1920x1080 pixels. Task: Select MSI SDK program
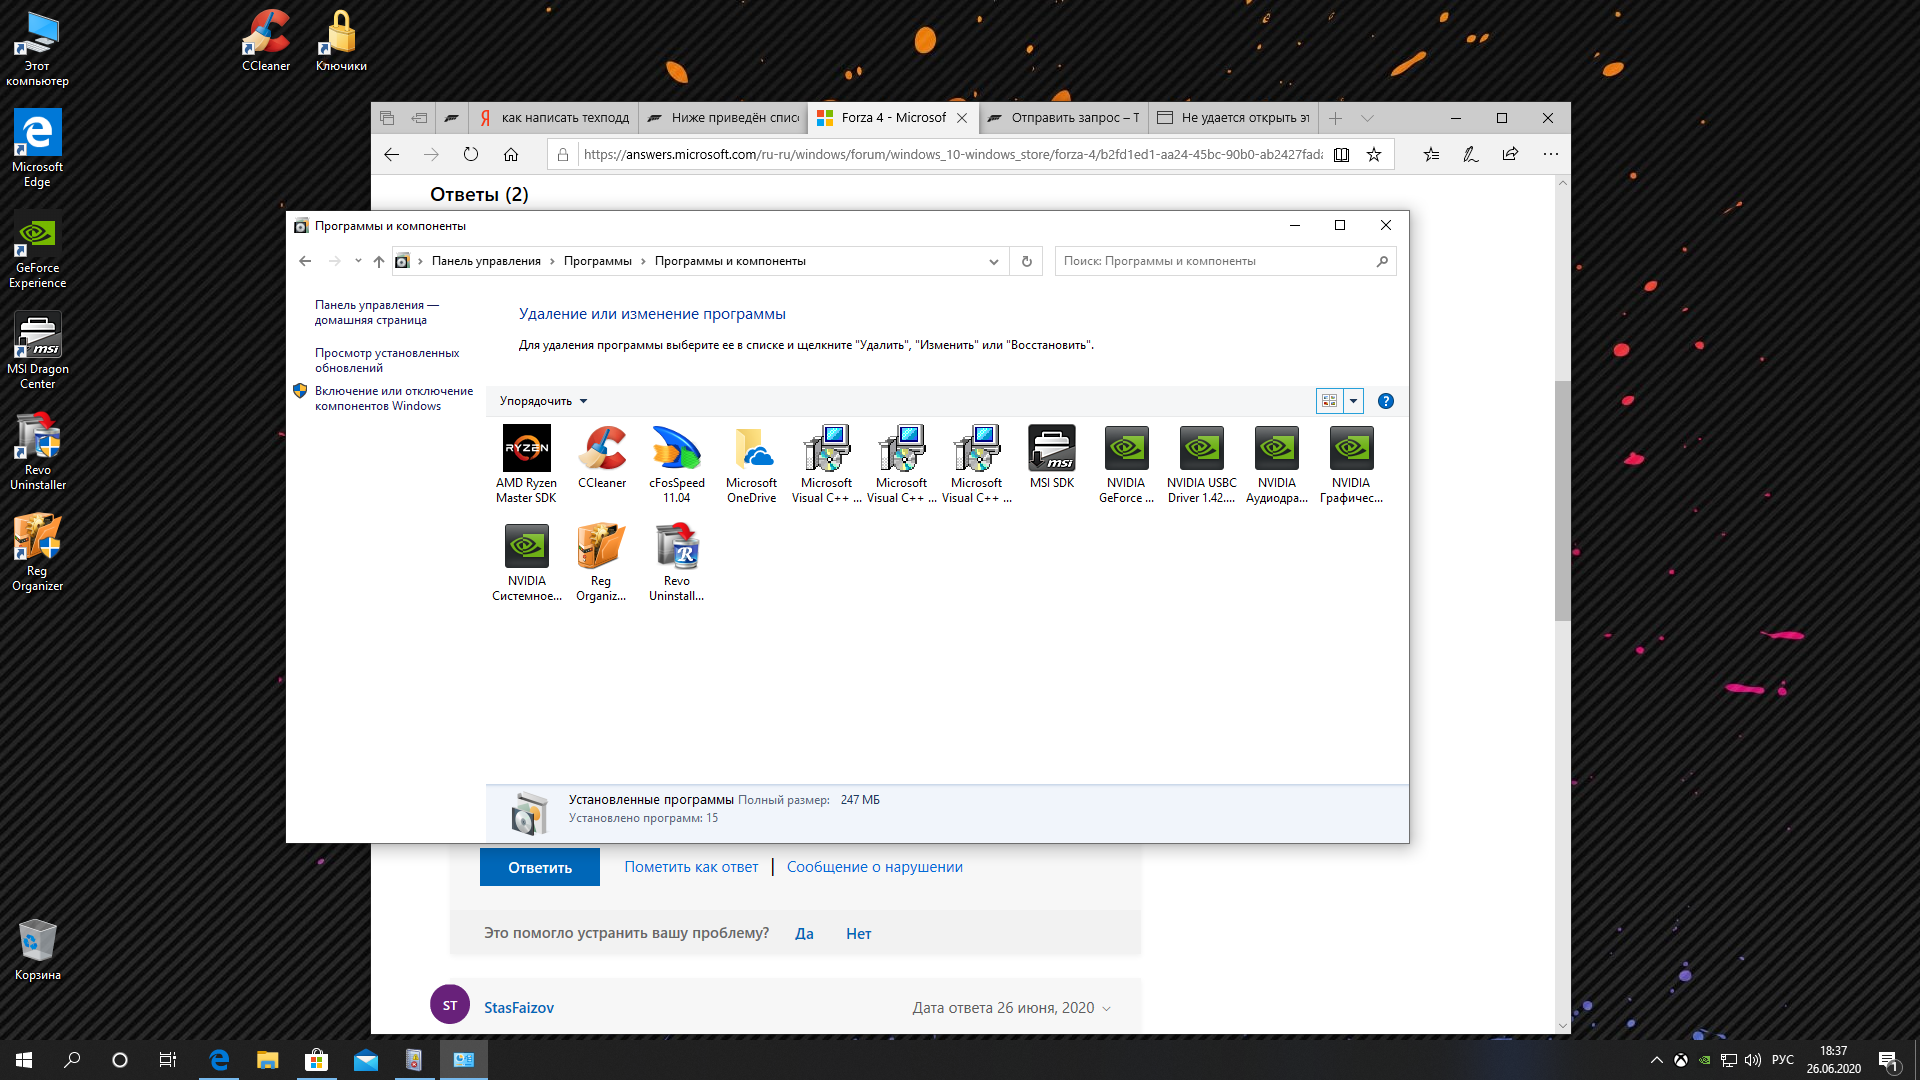(x=1052, y=458)
